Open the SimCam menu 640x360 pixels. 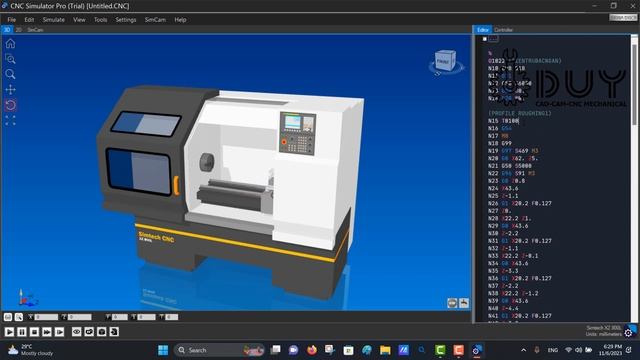(x=155, y=20)
